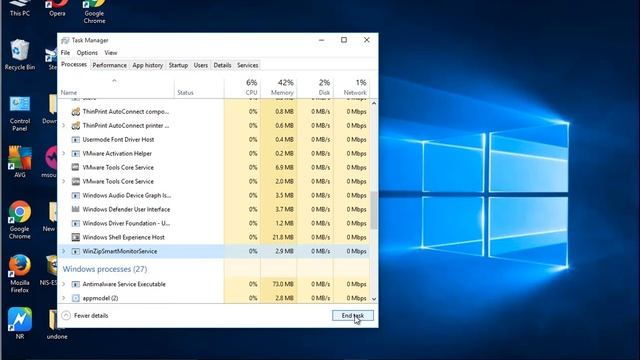The height and width of the screenshot is (360, 640).
Task: Click the Usermode Font Driver Host icon
Action: (x=76, y=140)
